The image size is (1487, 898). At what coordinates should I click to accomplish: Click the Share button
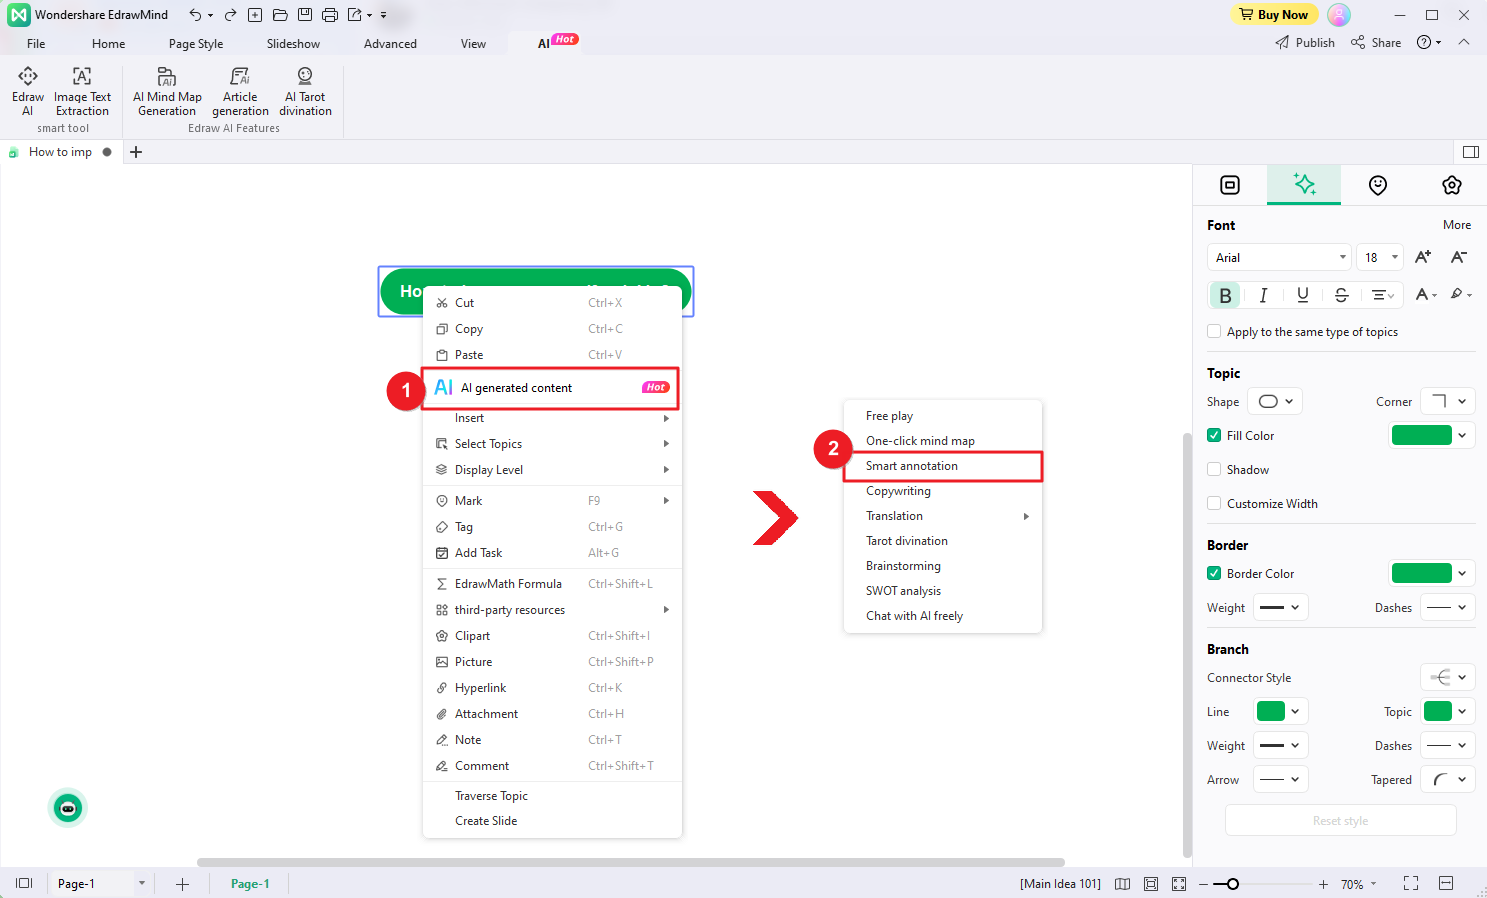pos(1376,43)
